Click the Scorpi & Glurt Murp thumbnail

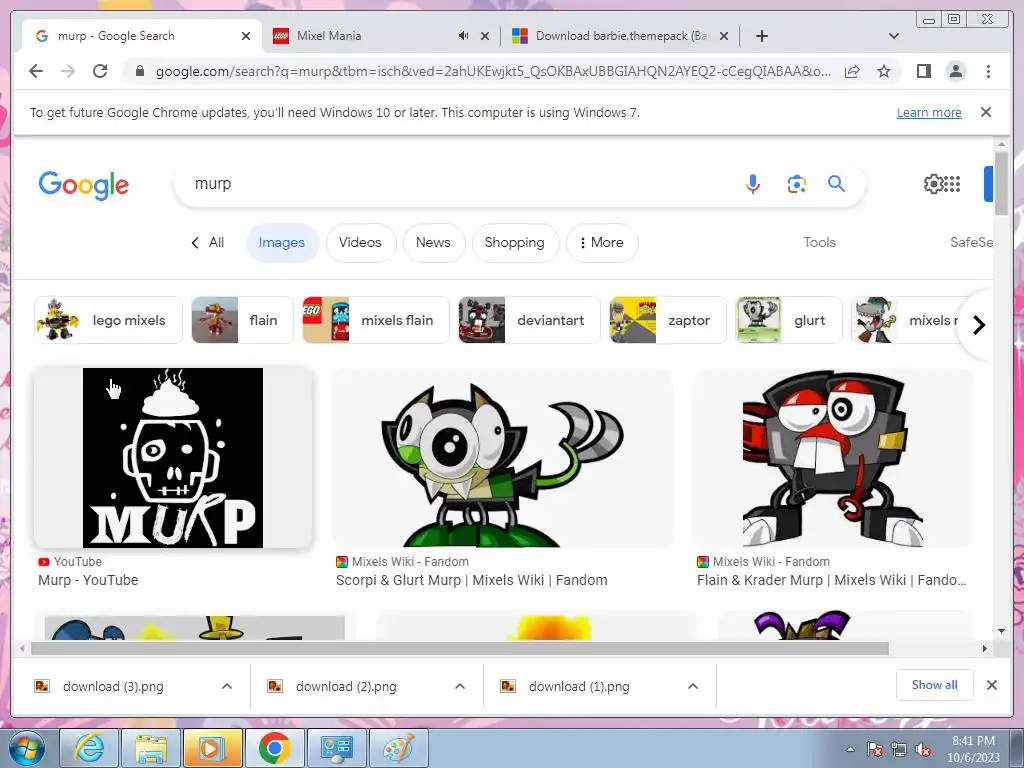pos(503,458)
